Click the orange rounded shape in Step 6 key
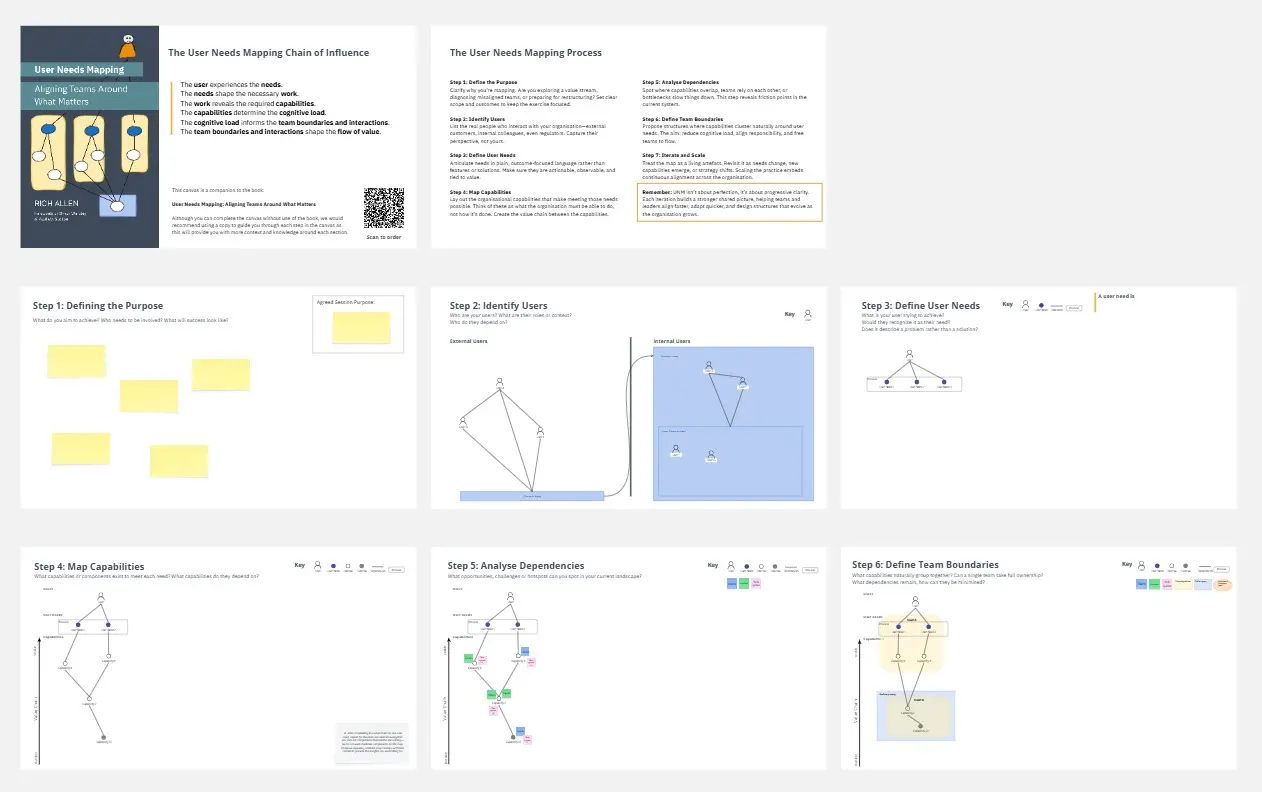The height and width of the screenshot is (792, 1262). coord(1222,584)
